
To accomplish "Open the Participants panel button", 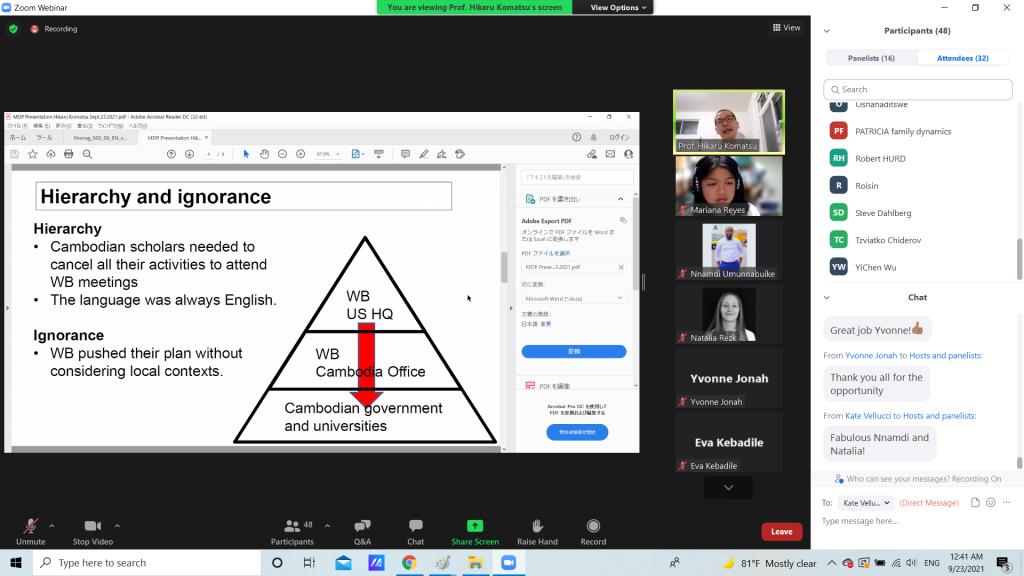I will [x=292, y=532].
